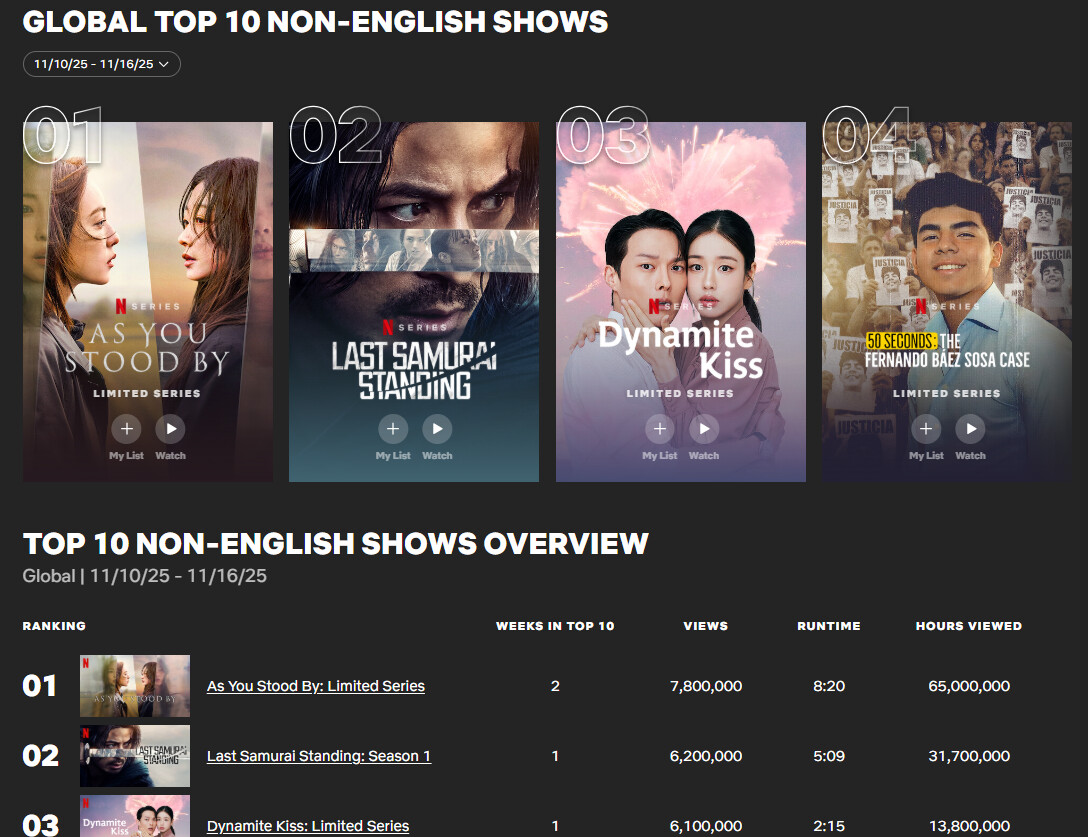Screen dimensions: 1088x837
Task: Select the 7,800,000 views value
Action: click(x=706, y=686)
